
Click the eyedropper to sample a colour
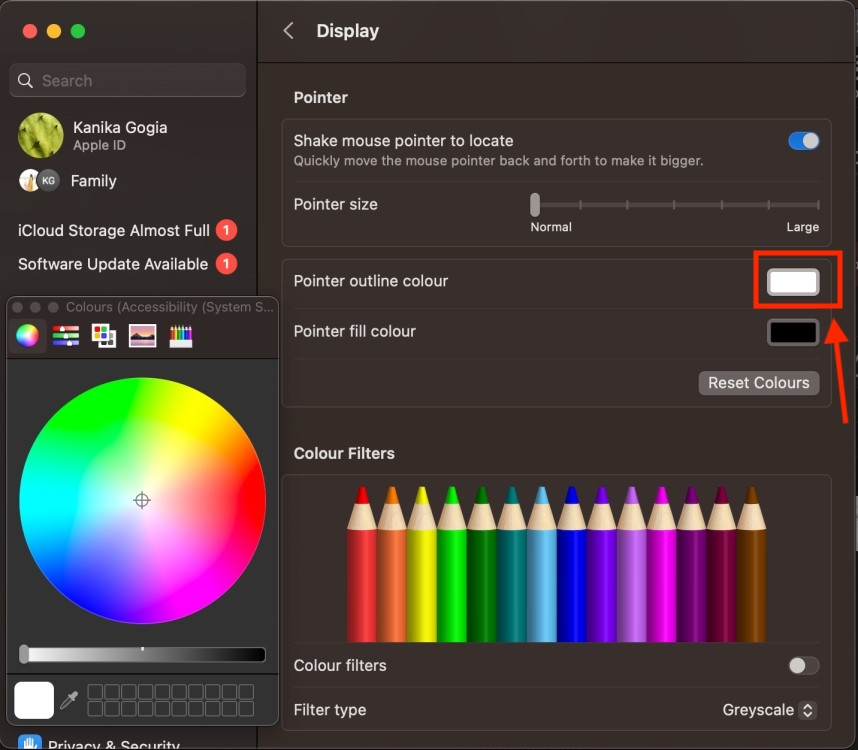click(68, 700)
